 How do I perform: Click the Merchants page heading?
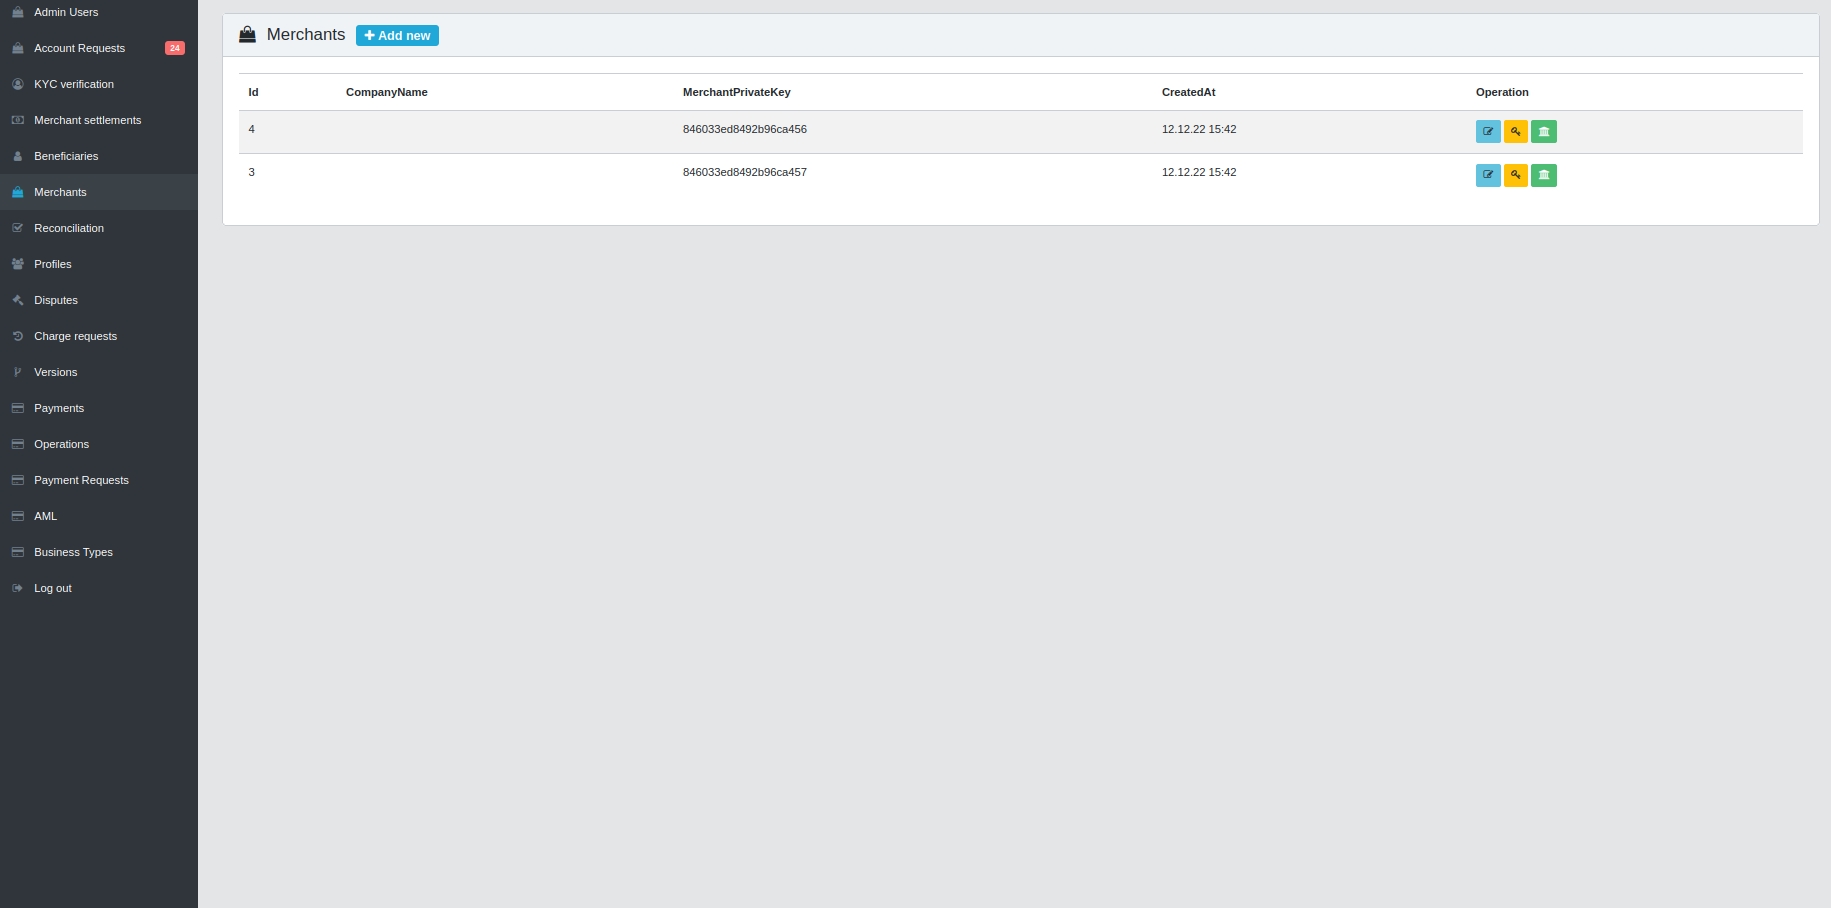pos(305,34)
